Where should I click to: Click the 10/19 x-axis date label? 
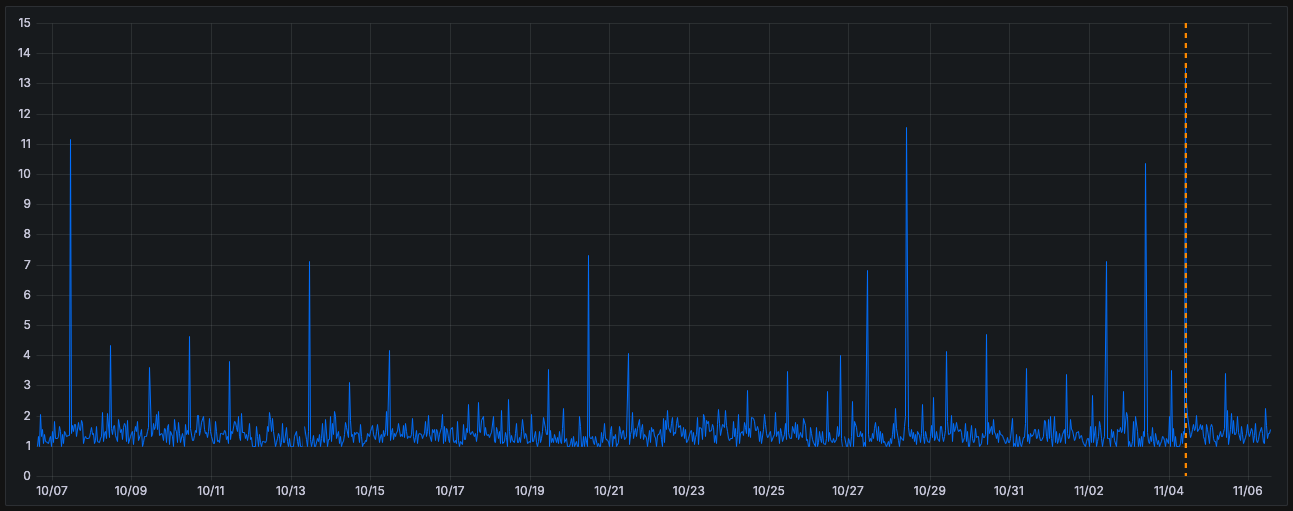click(530, 491)
